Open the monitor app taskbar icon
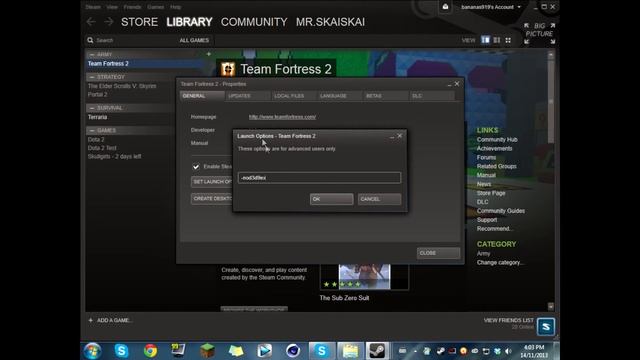This screenshot has height=360, width=640. (x=178, y=351)
